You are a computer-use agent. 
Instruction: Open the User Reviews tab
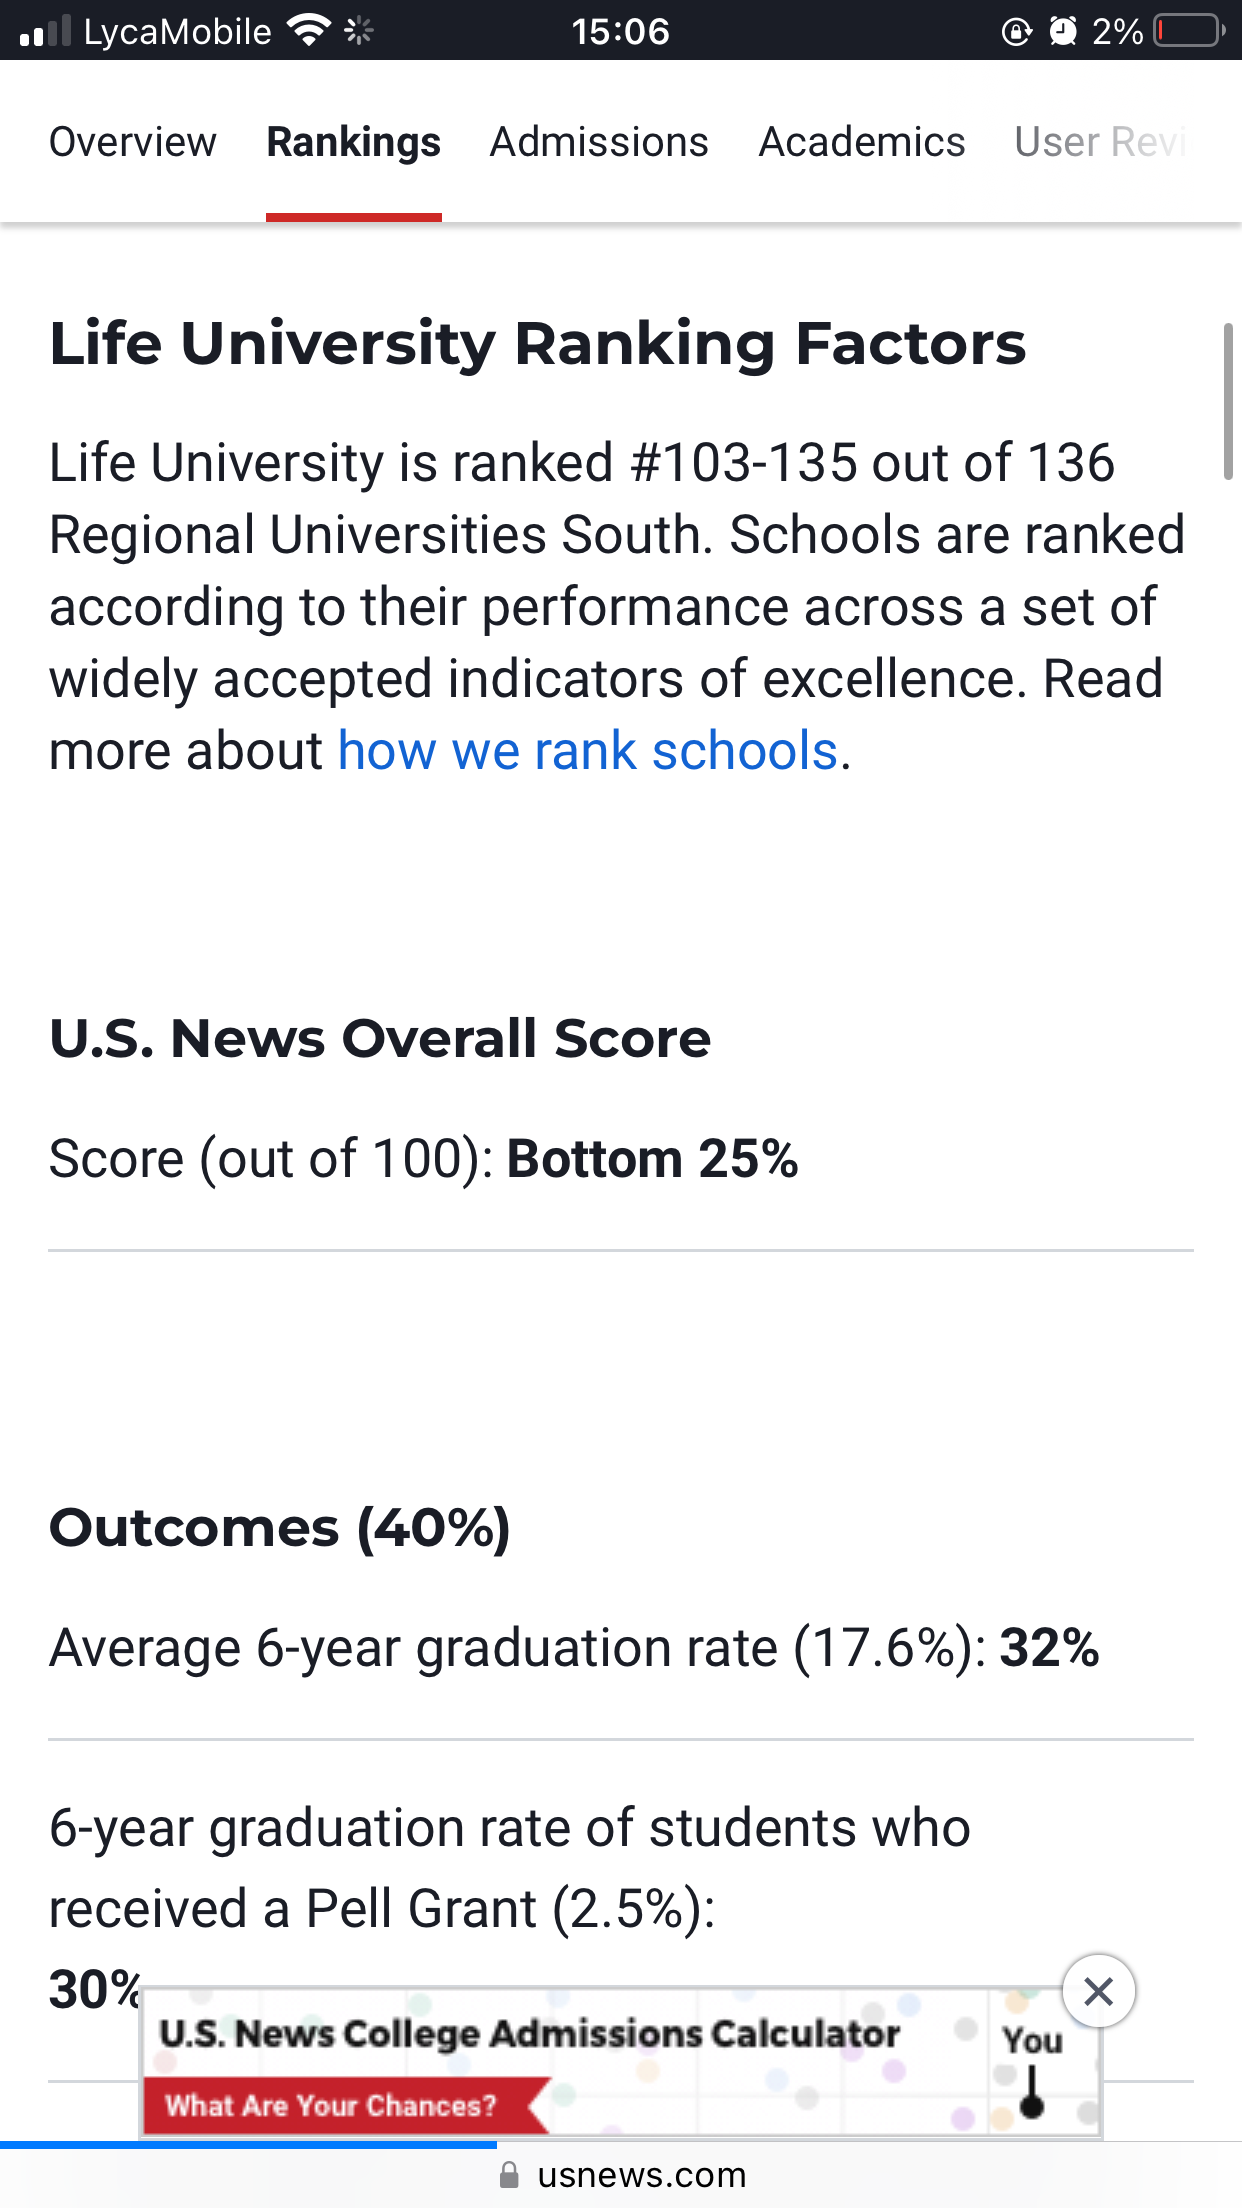[1101, 142]
